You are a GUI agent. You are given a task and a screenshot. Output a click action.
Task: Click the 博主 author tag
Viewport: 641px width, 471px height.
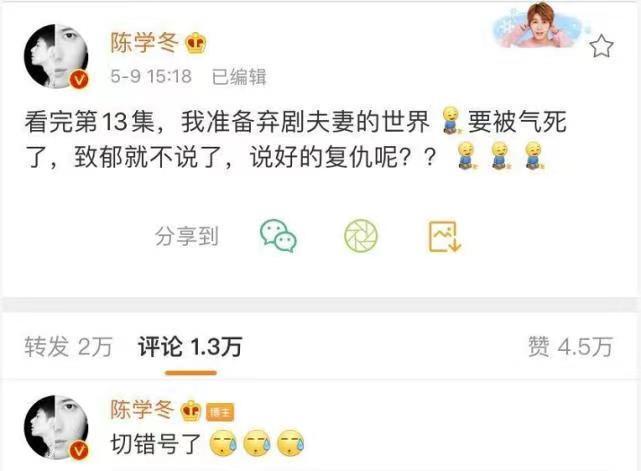(220, 412)
